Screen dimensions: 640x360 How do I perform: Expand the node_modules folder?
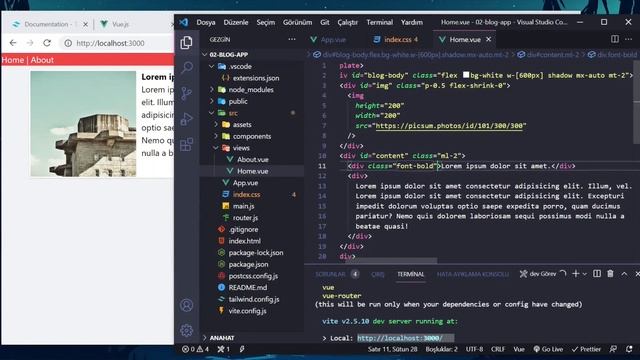pyautogui.click(x=211, y=89)
